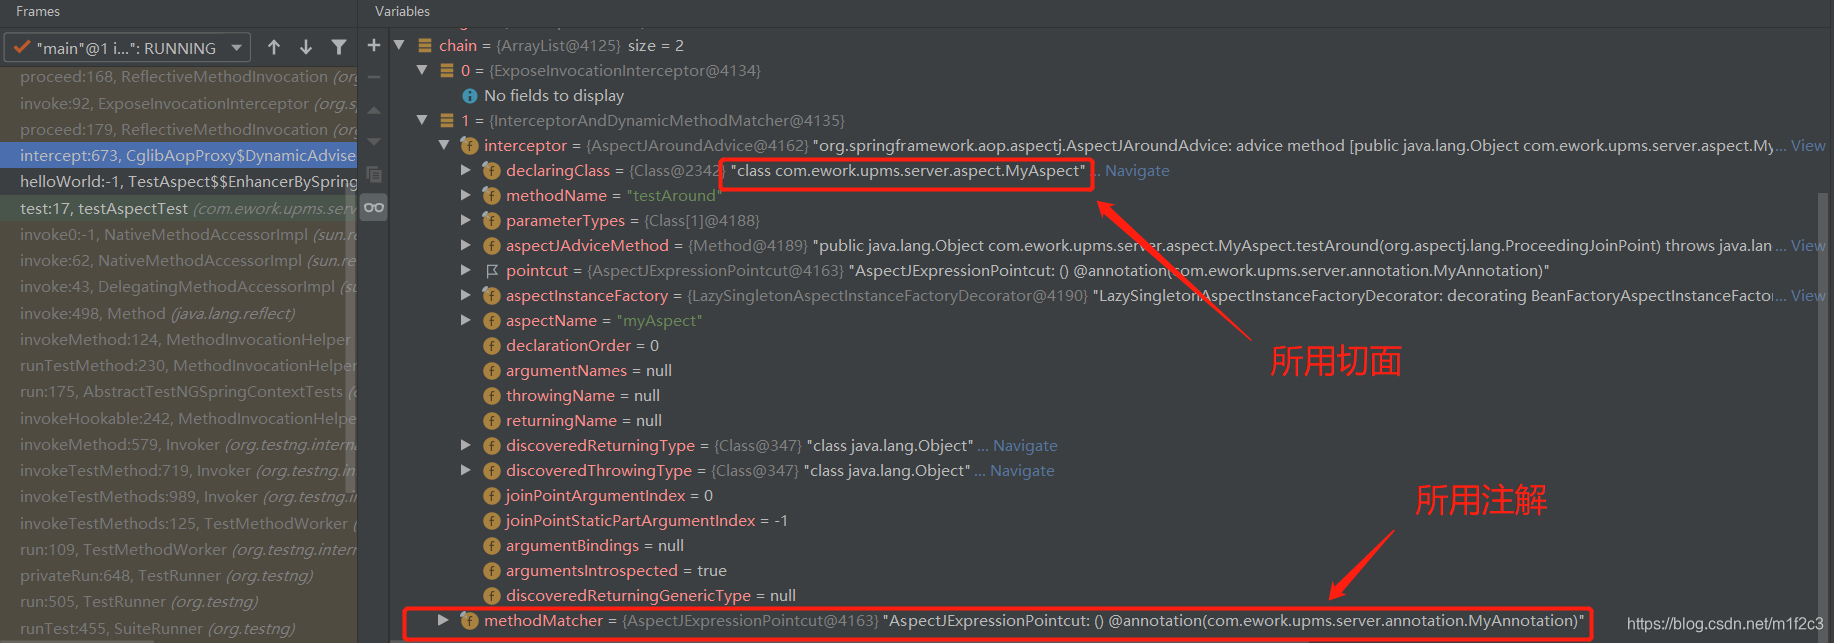Collapse the interceptor AspectJAroundAdvice node
1834x643 pixels.
tap(443, 145)
